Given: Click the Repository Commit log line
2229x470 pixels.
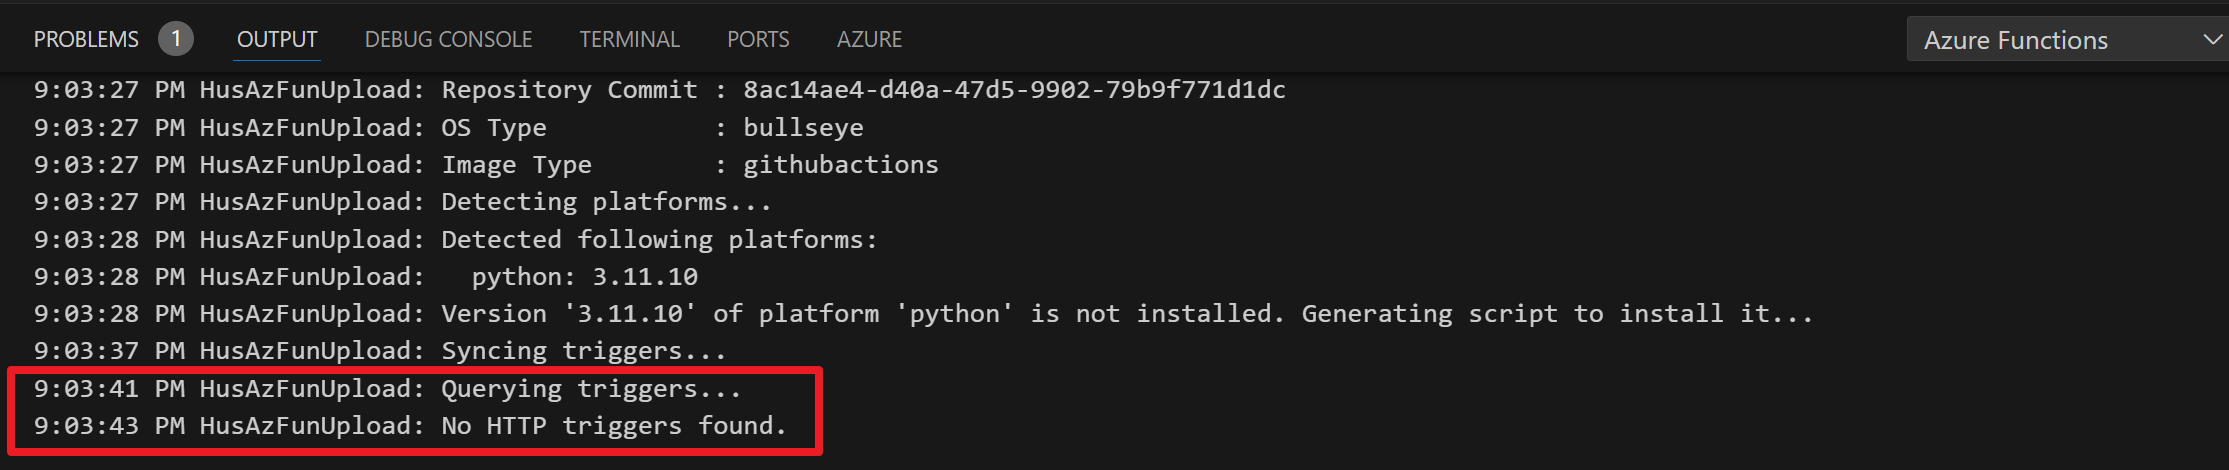Looking at the screenshot, I should 660,90.
